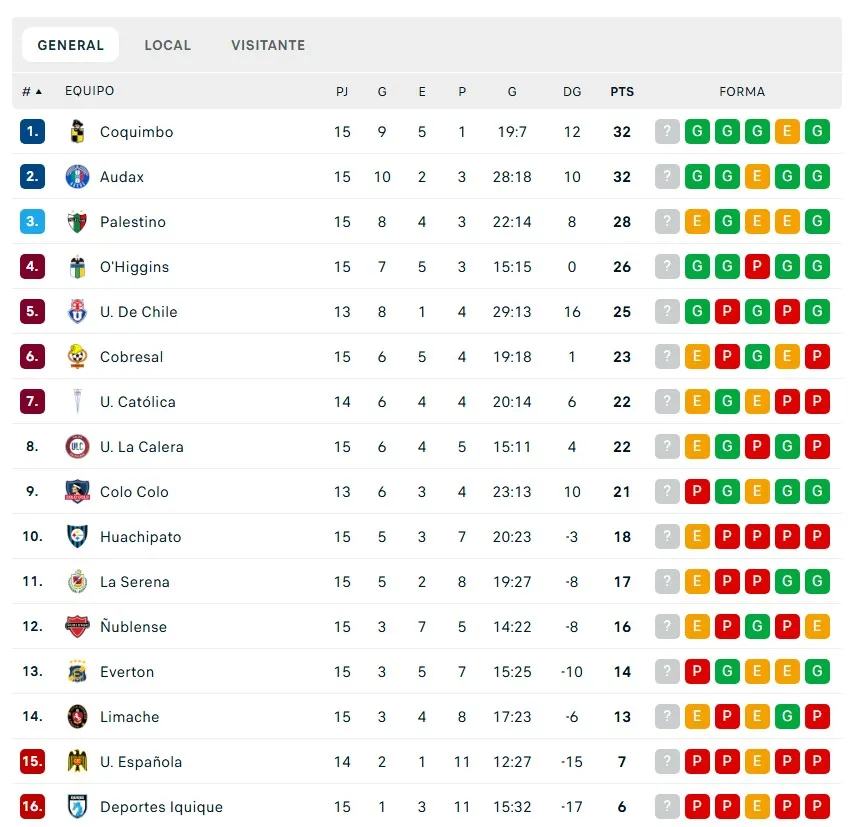Click Ñublense's last orange E form badge
852x827 pixels.
tap(817, 627)
